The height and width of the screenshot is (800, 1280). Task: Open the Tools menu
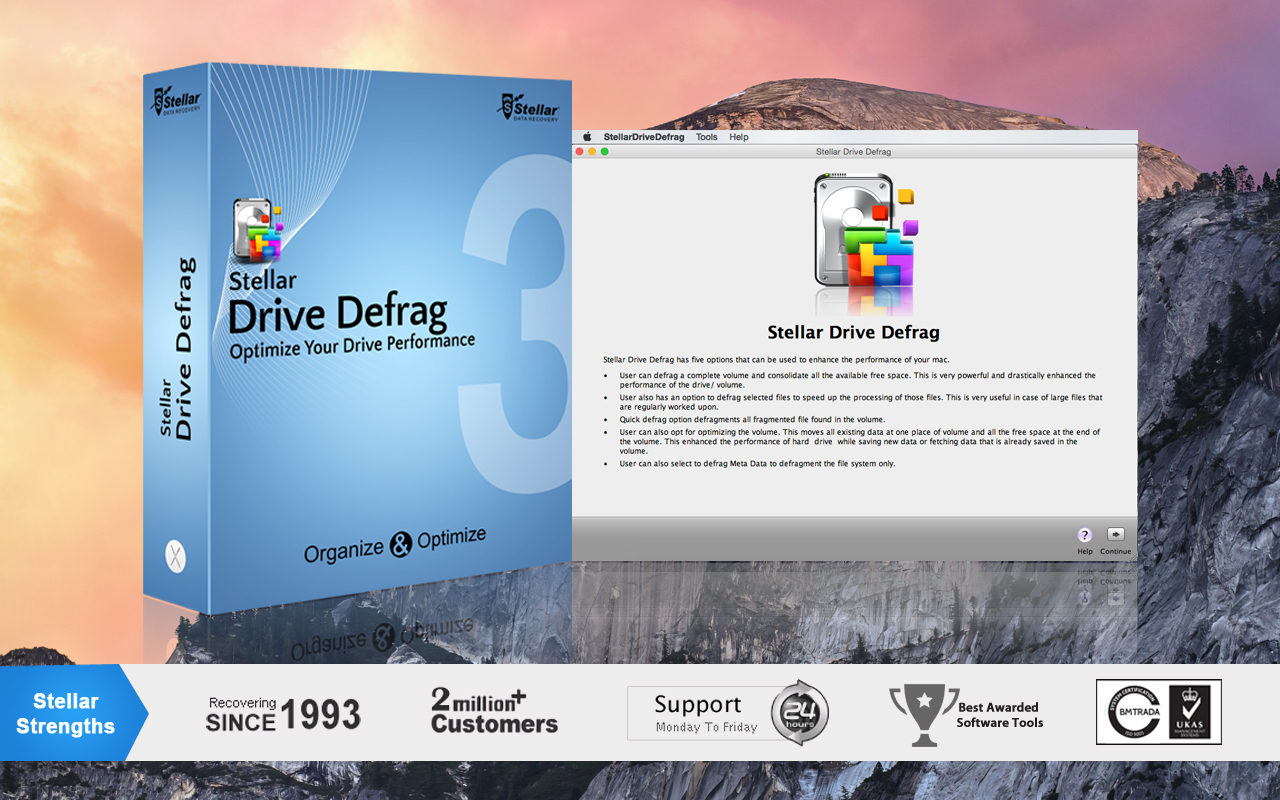[x=707, y=137]
